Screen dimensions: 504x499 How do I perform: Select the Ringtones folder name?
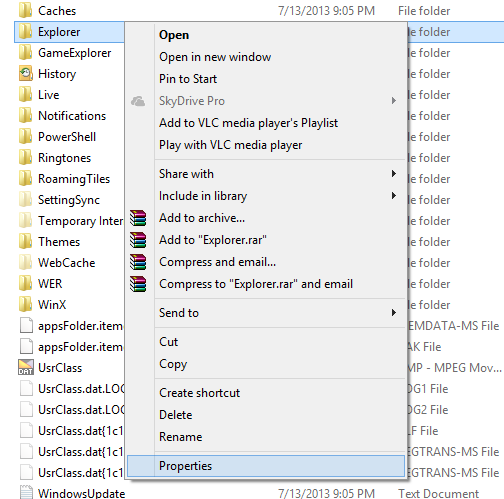click(65, 158)
